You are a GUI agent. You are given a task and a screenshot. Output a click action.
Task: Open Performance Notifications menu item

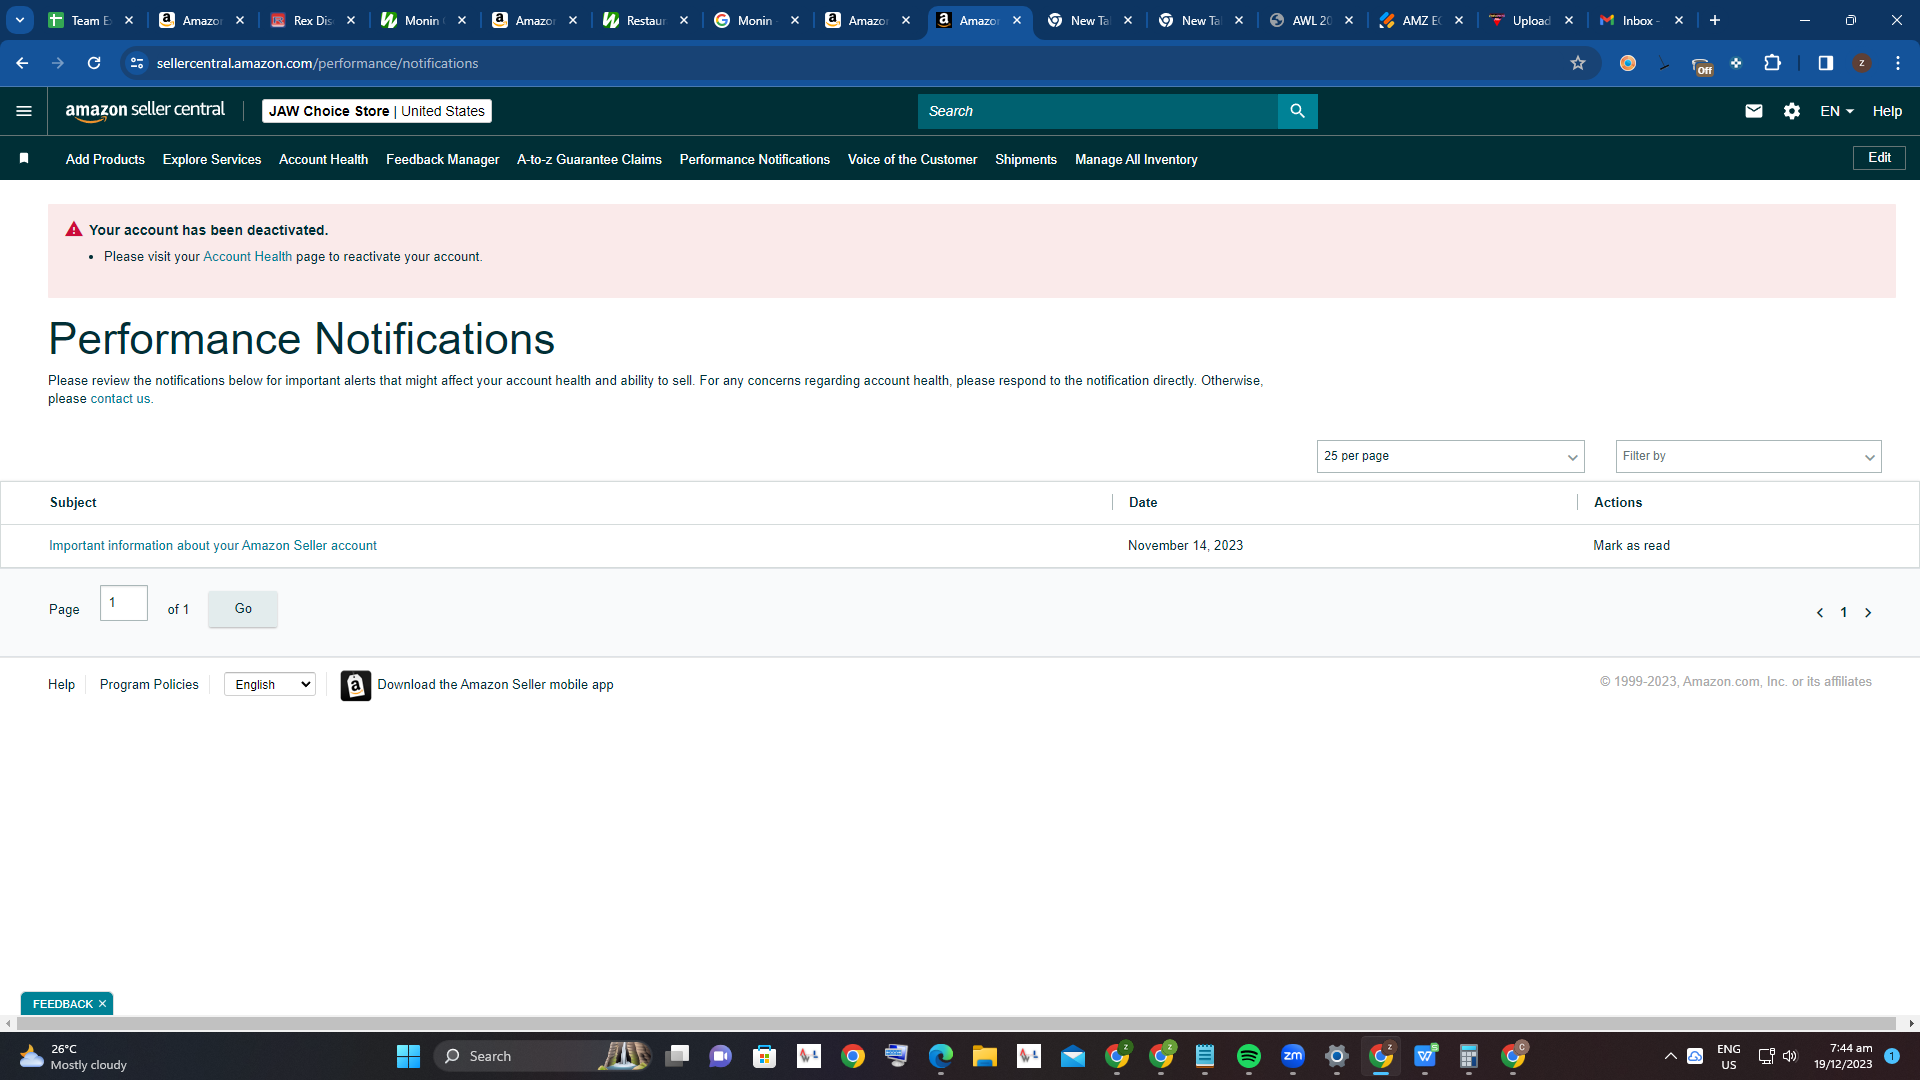[x=755, y=159]
